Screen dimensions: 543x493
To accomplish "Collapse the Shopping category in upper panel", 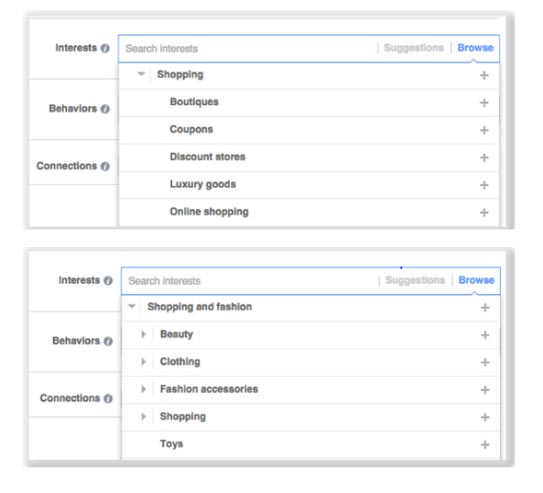I will tap(141, 74).
